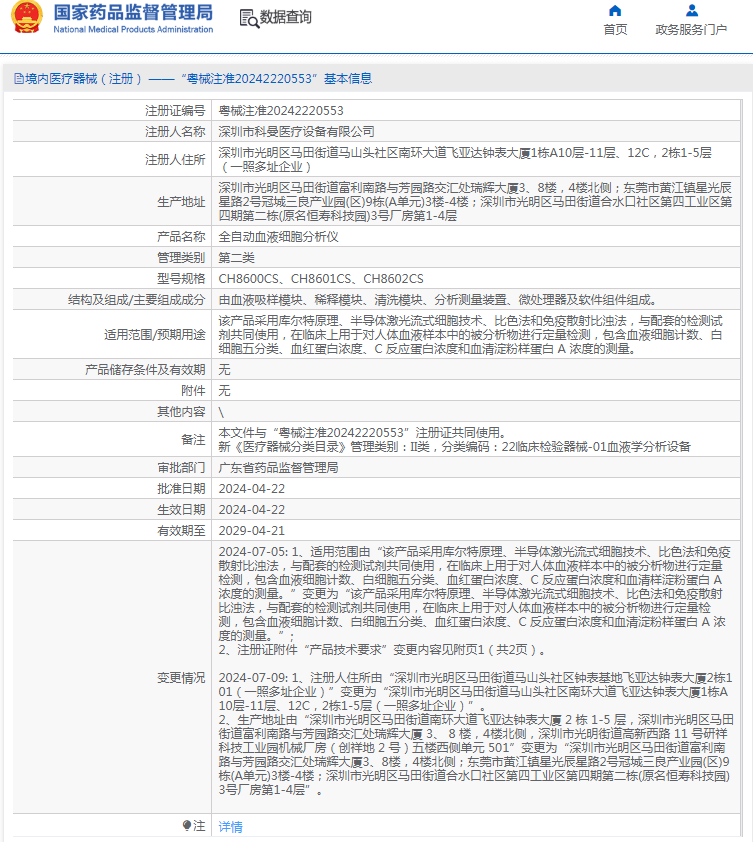Click the 2024-07-09 change entry text
Image resolution: width=753 pixels, height=842 pixels.
tap(476, 734)
